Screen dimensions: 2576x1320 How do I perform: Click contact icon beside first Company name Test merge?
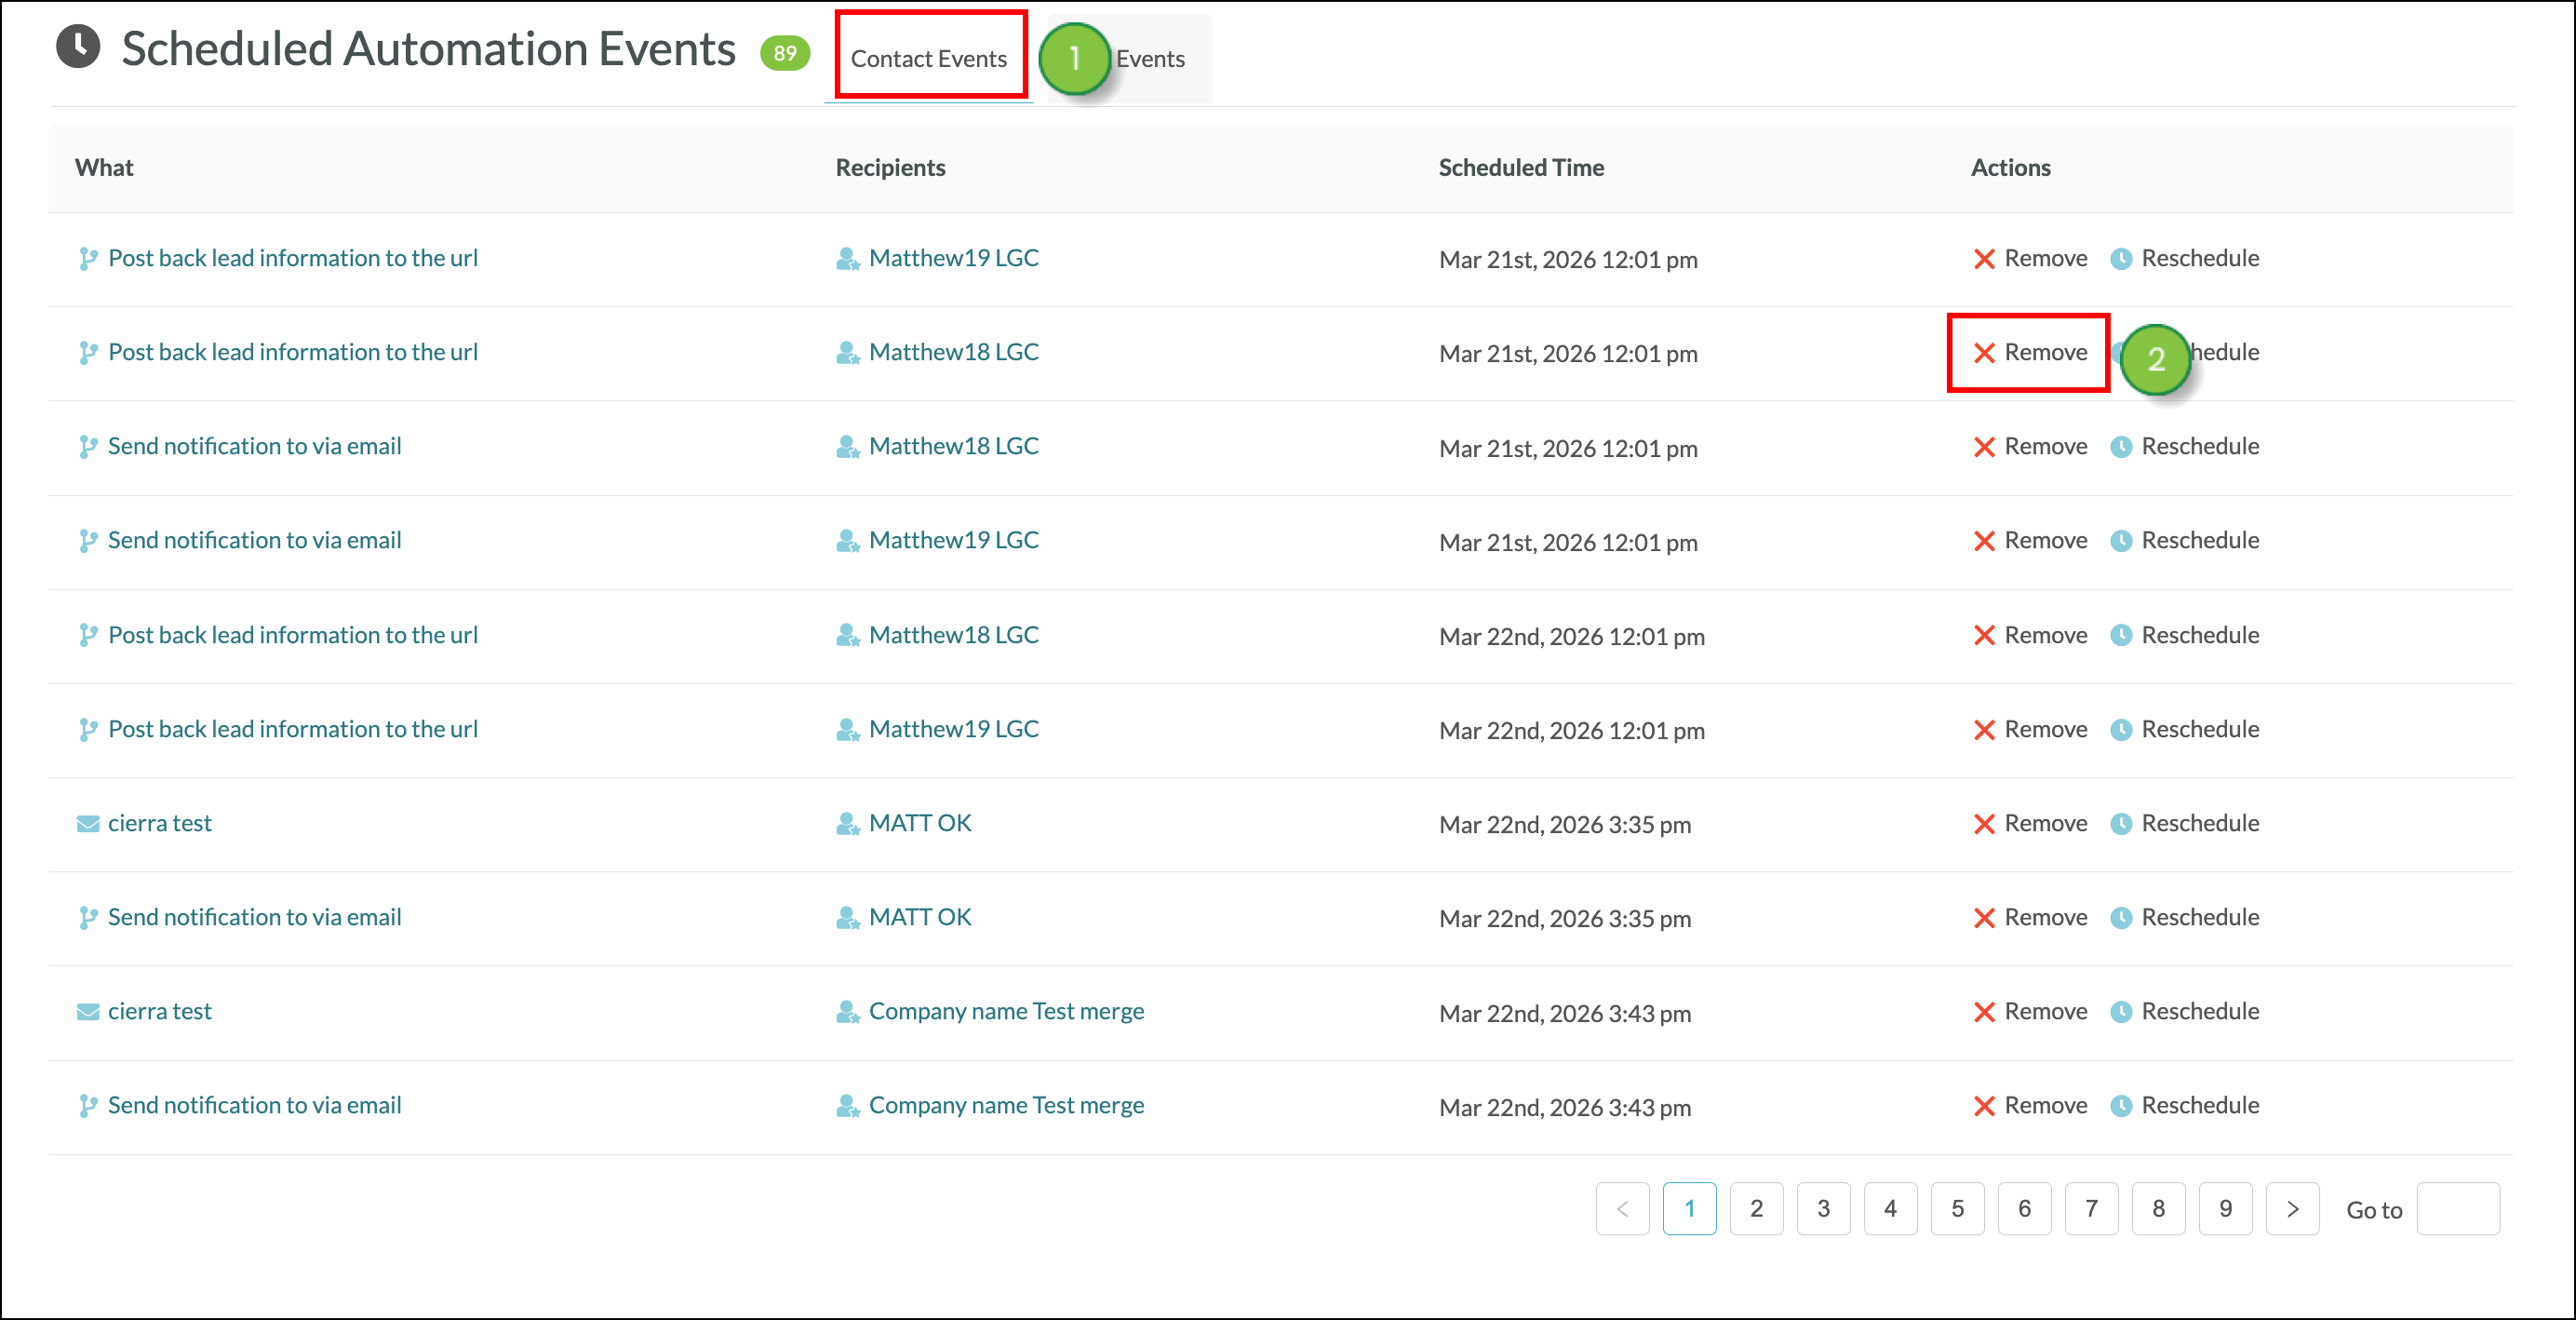point(847,1011)
